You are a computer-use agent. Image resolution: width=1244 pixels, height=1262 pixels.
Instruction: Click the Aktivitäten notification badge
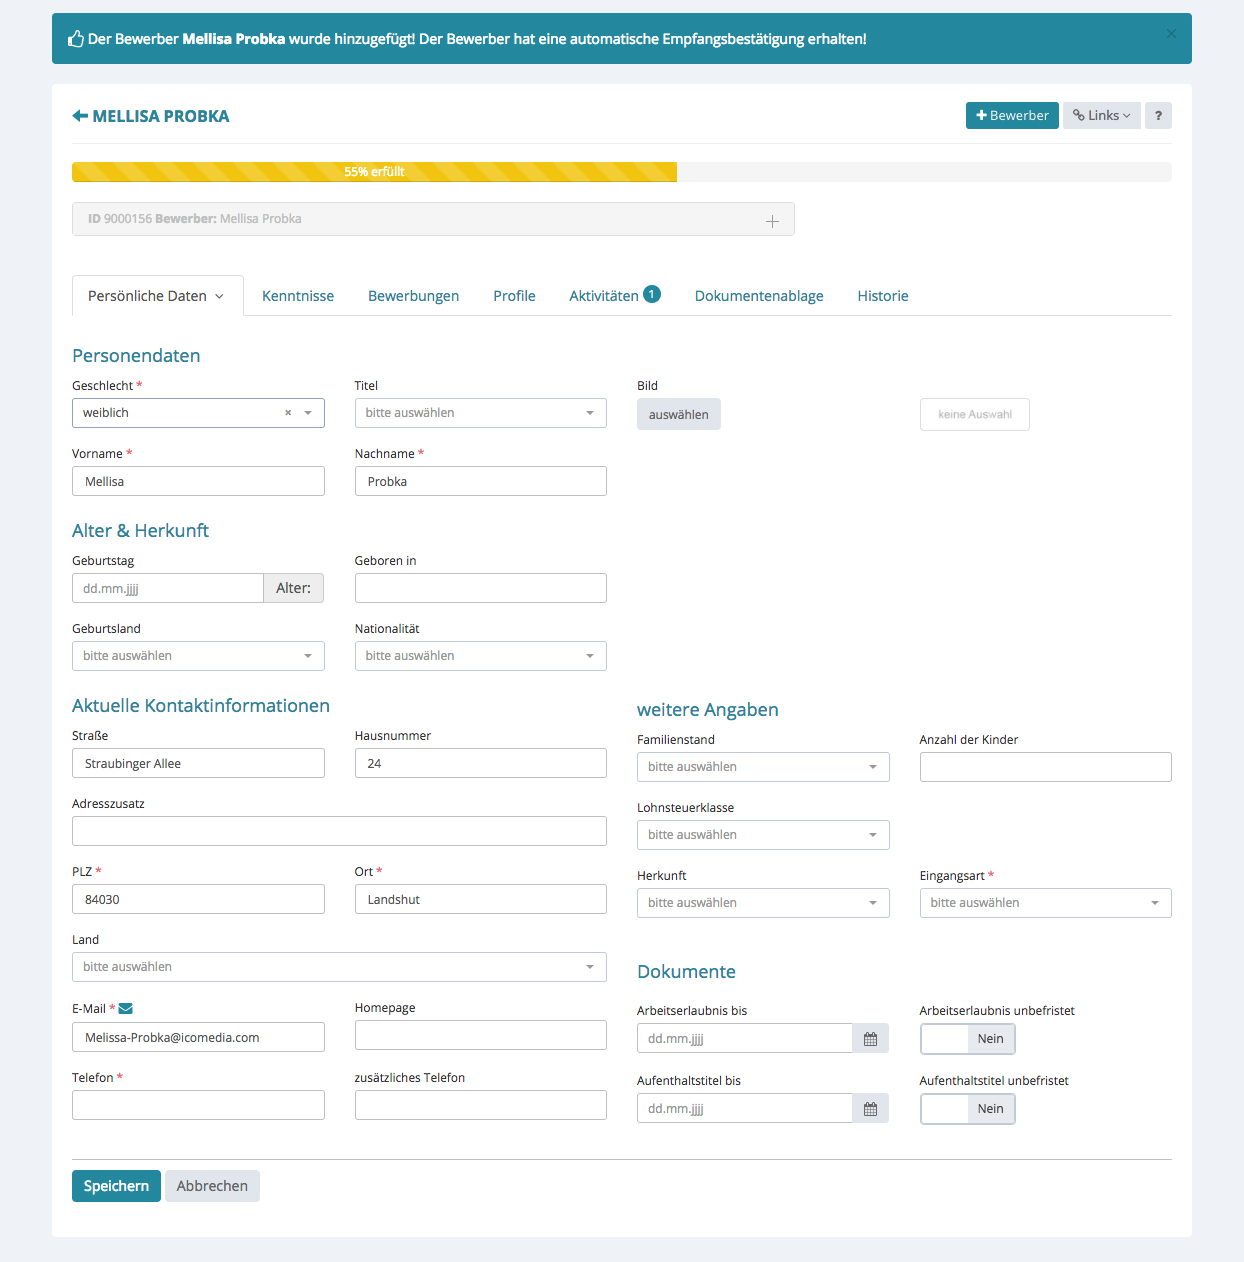(652, 294)
